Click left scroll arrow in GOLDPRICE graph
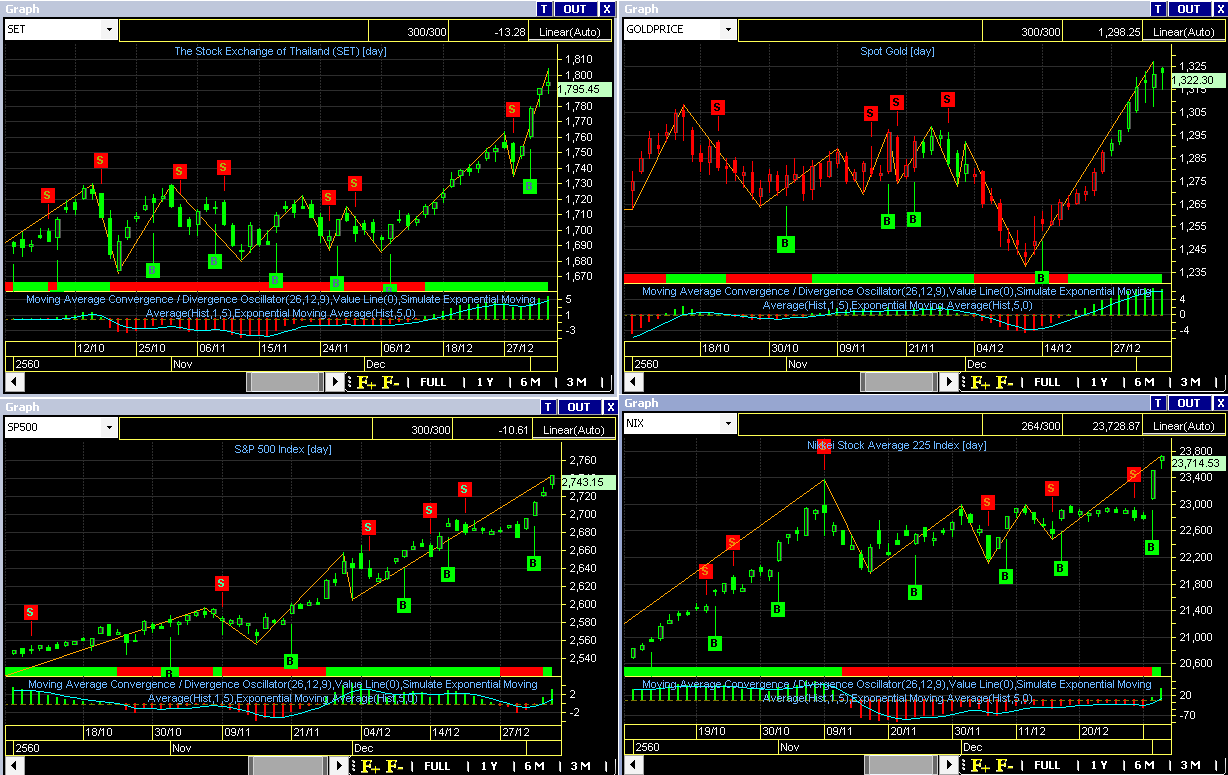The width and height of the screenshot is (1228, 775). pos(631,382)
